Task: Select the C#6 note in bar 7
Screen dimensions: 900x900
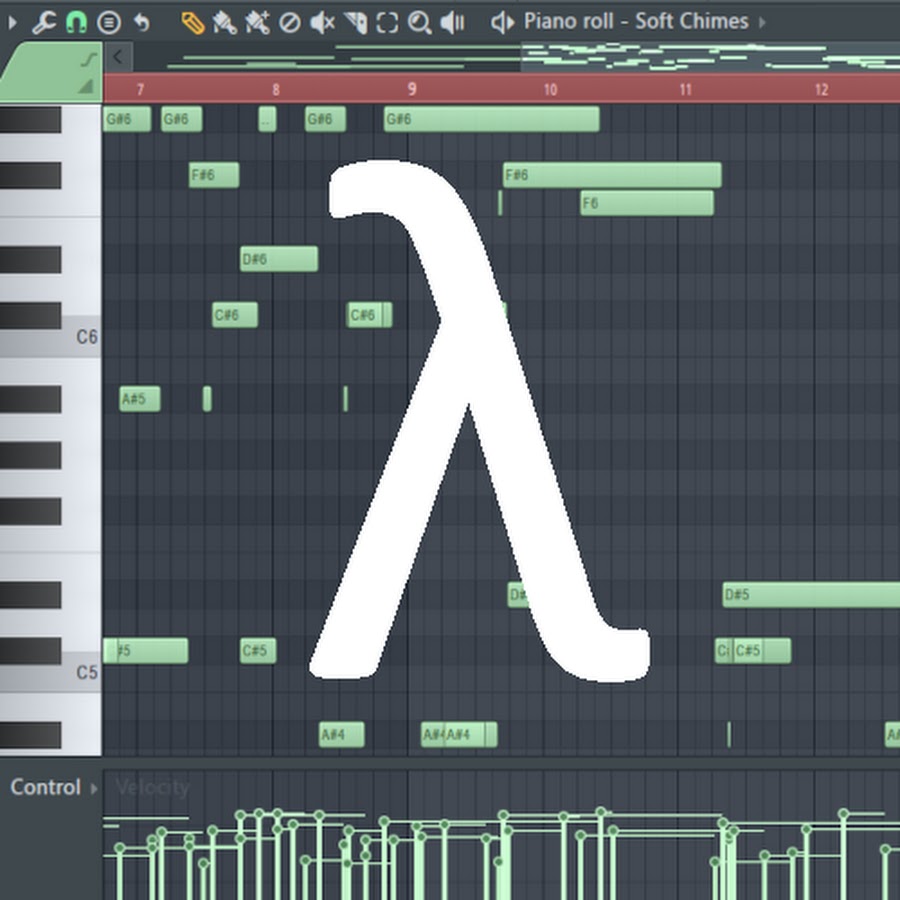Action: pyautogui.click(x=235, y=315)
